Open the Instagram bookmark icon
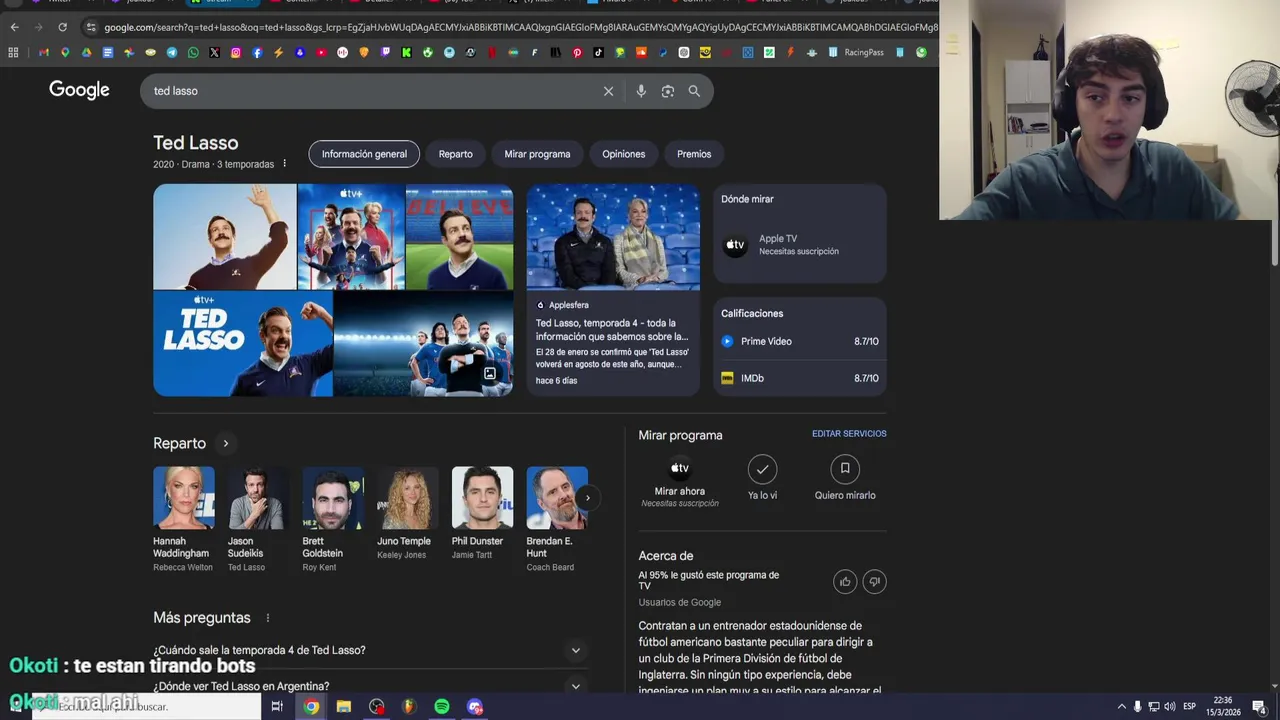 pyautogui.click(x=236, y=52)
